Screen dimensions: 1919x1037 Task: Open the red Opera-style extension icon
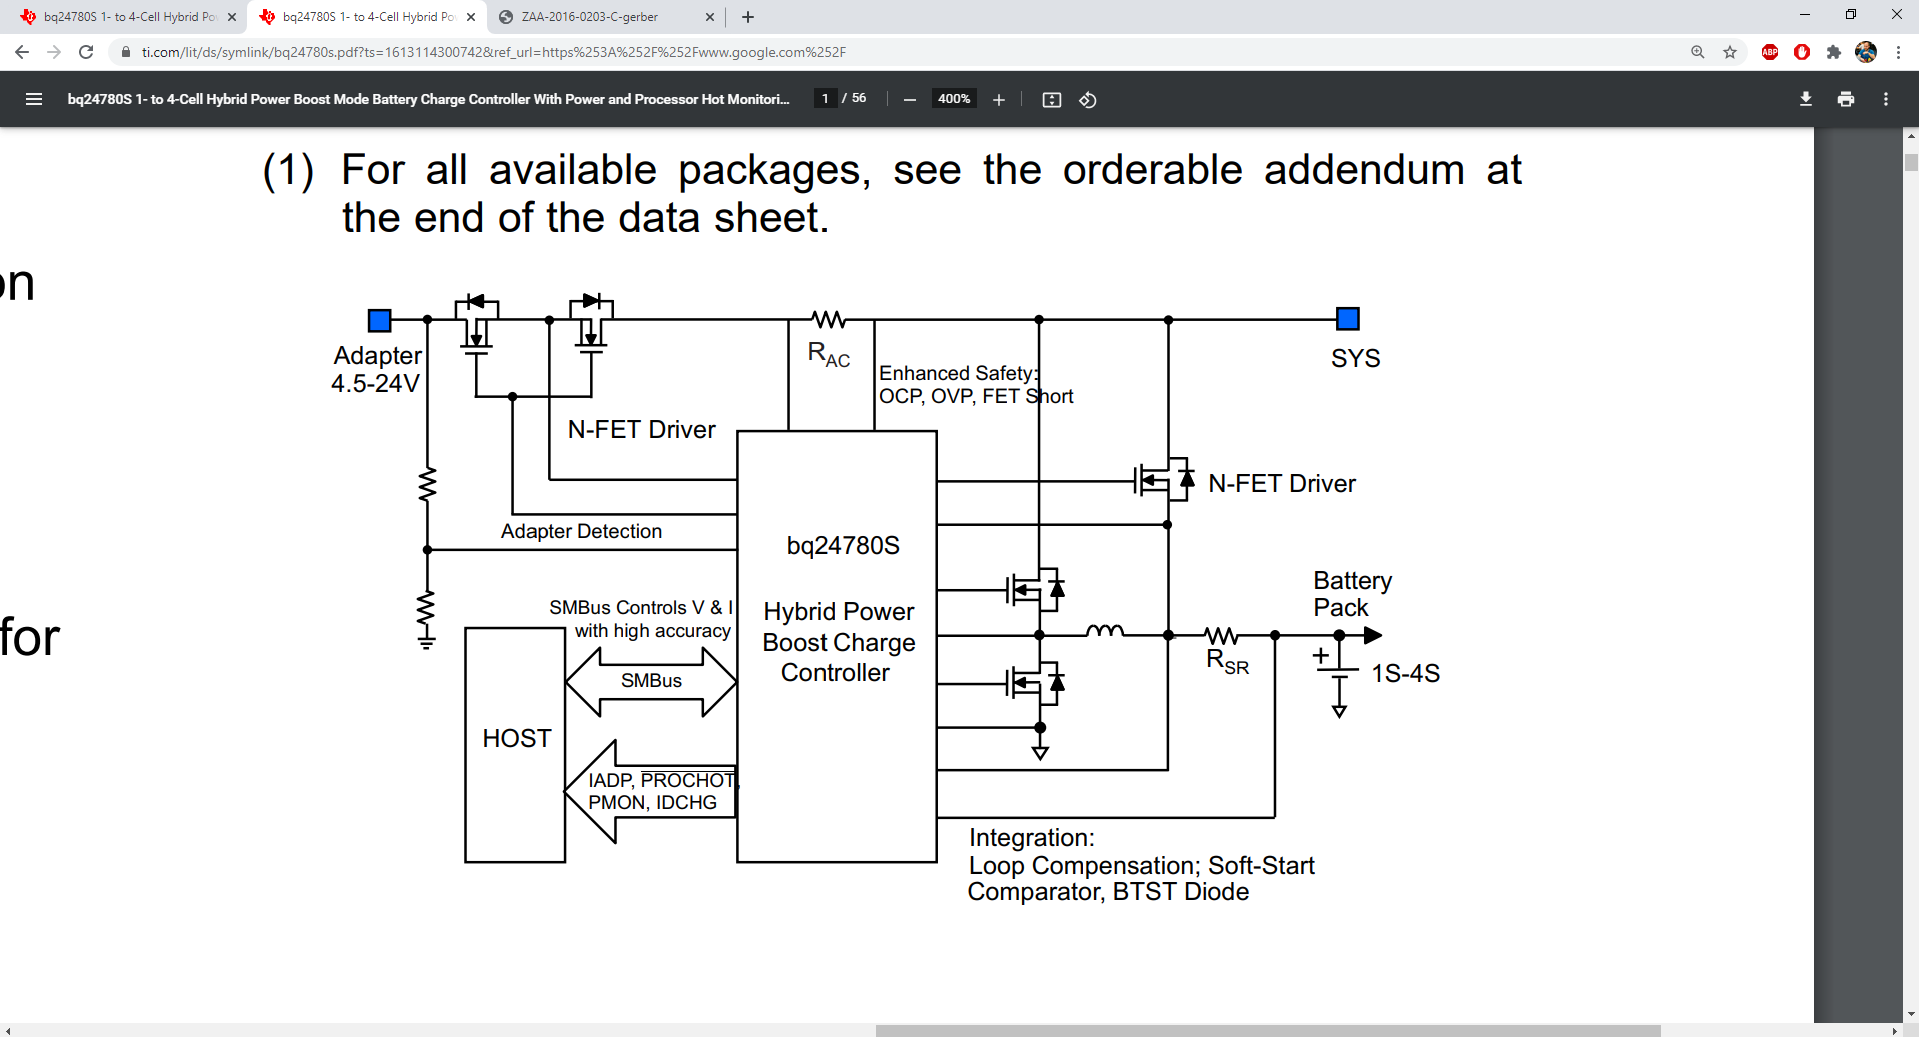coord(1802,52)
